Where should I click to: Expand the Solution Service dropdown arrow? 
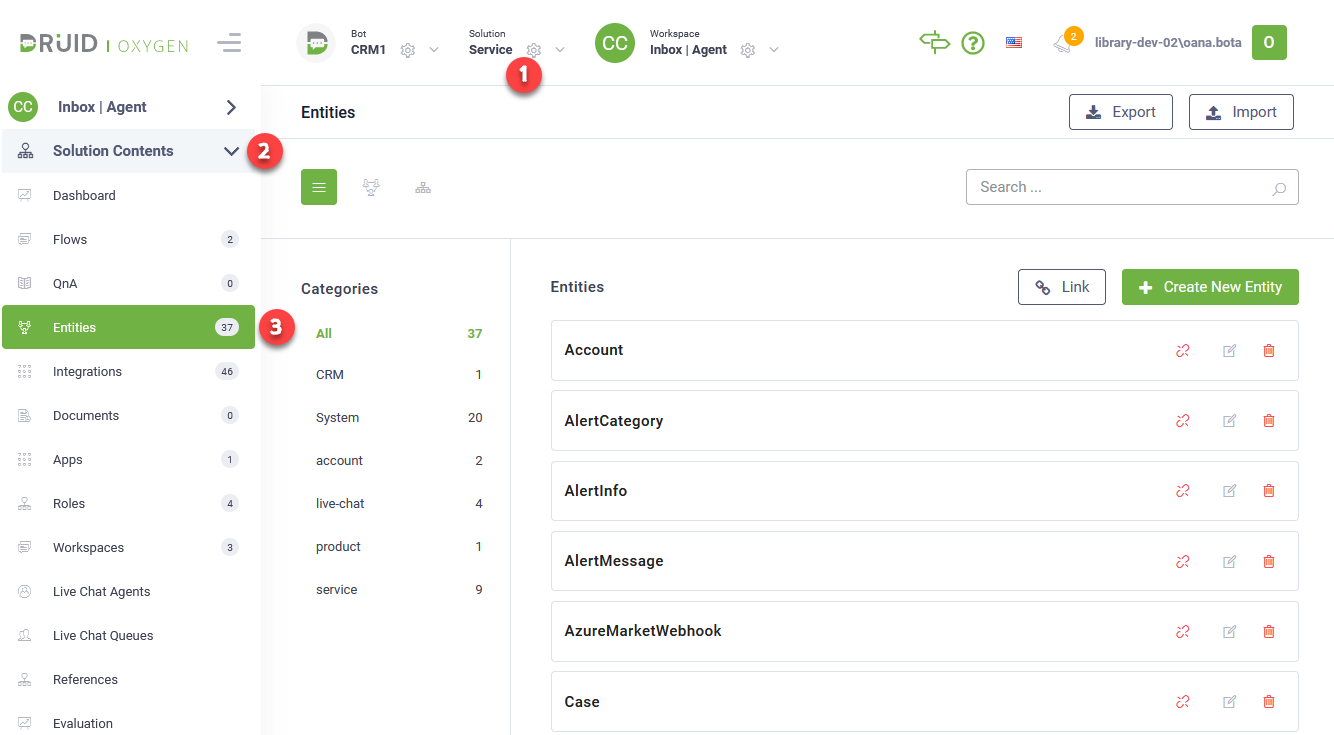(x=560, y=50)
